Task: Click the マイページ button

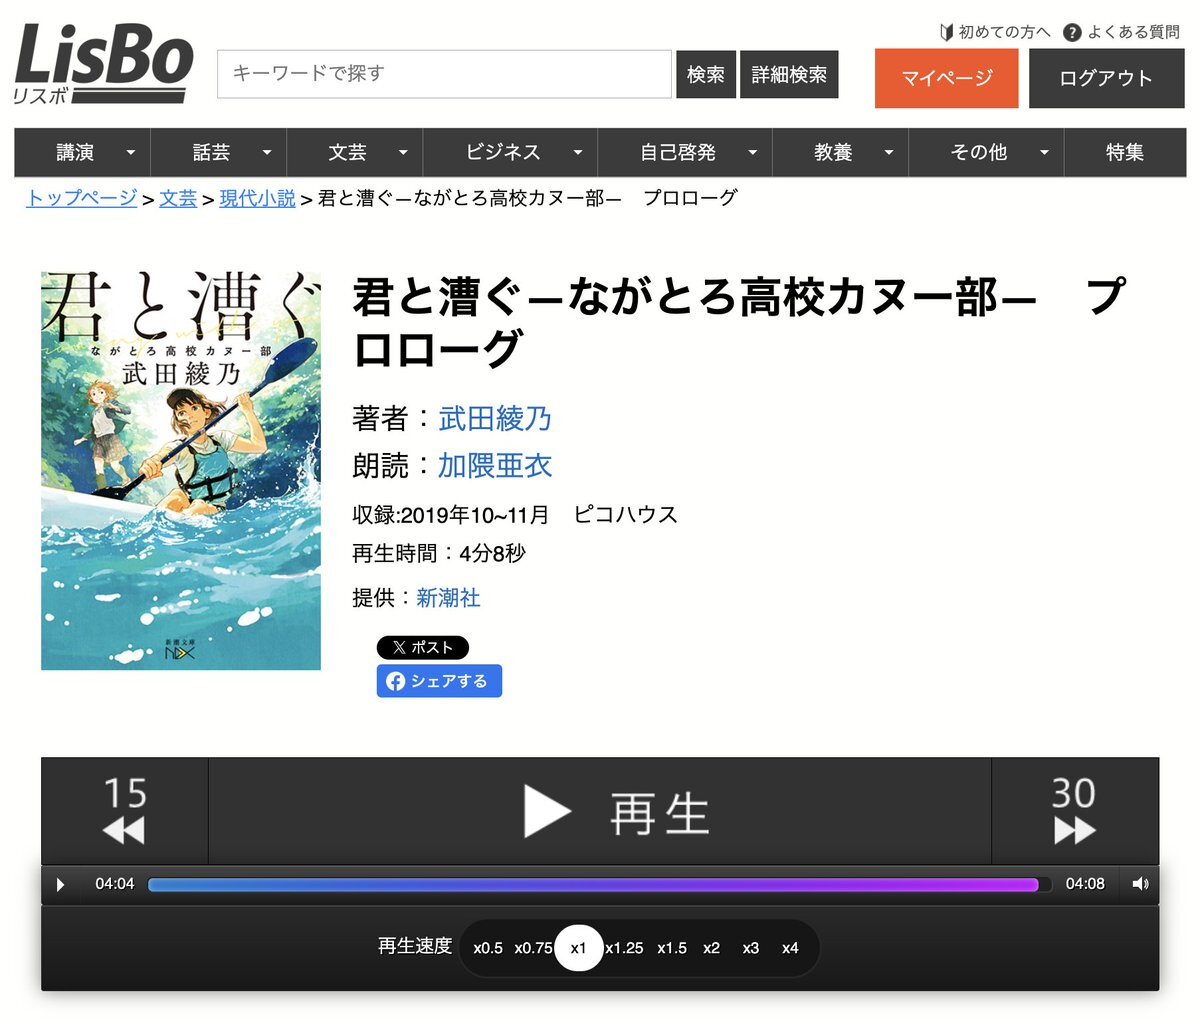Action: (946, 78)
